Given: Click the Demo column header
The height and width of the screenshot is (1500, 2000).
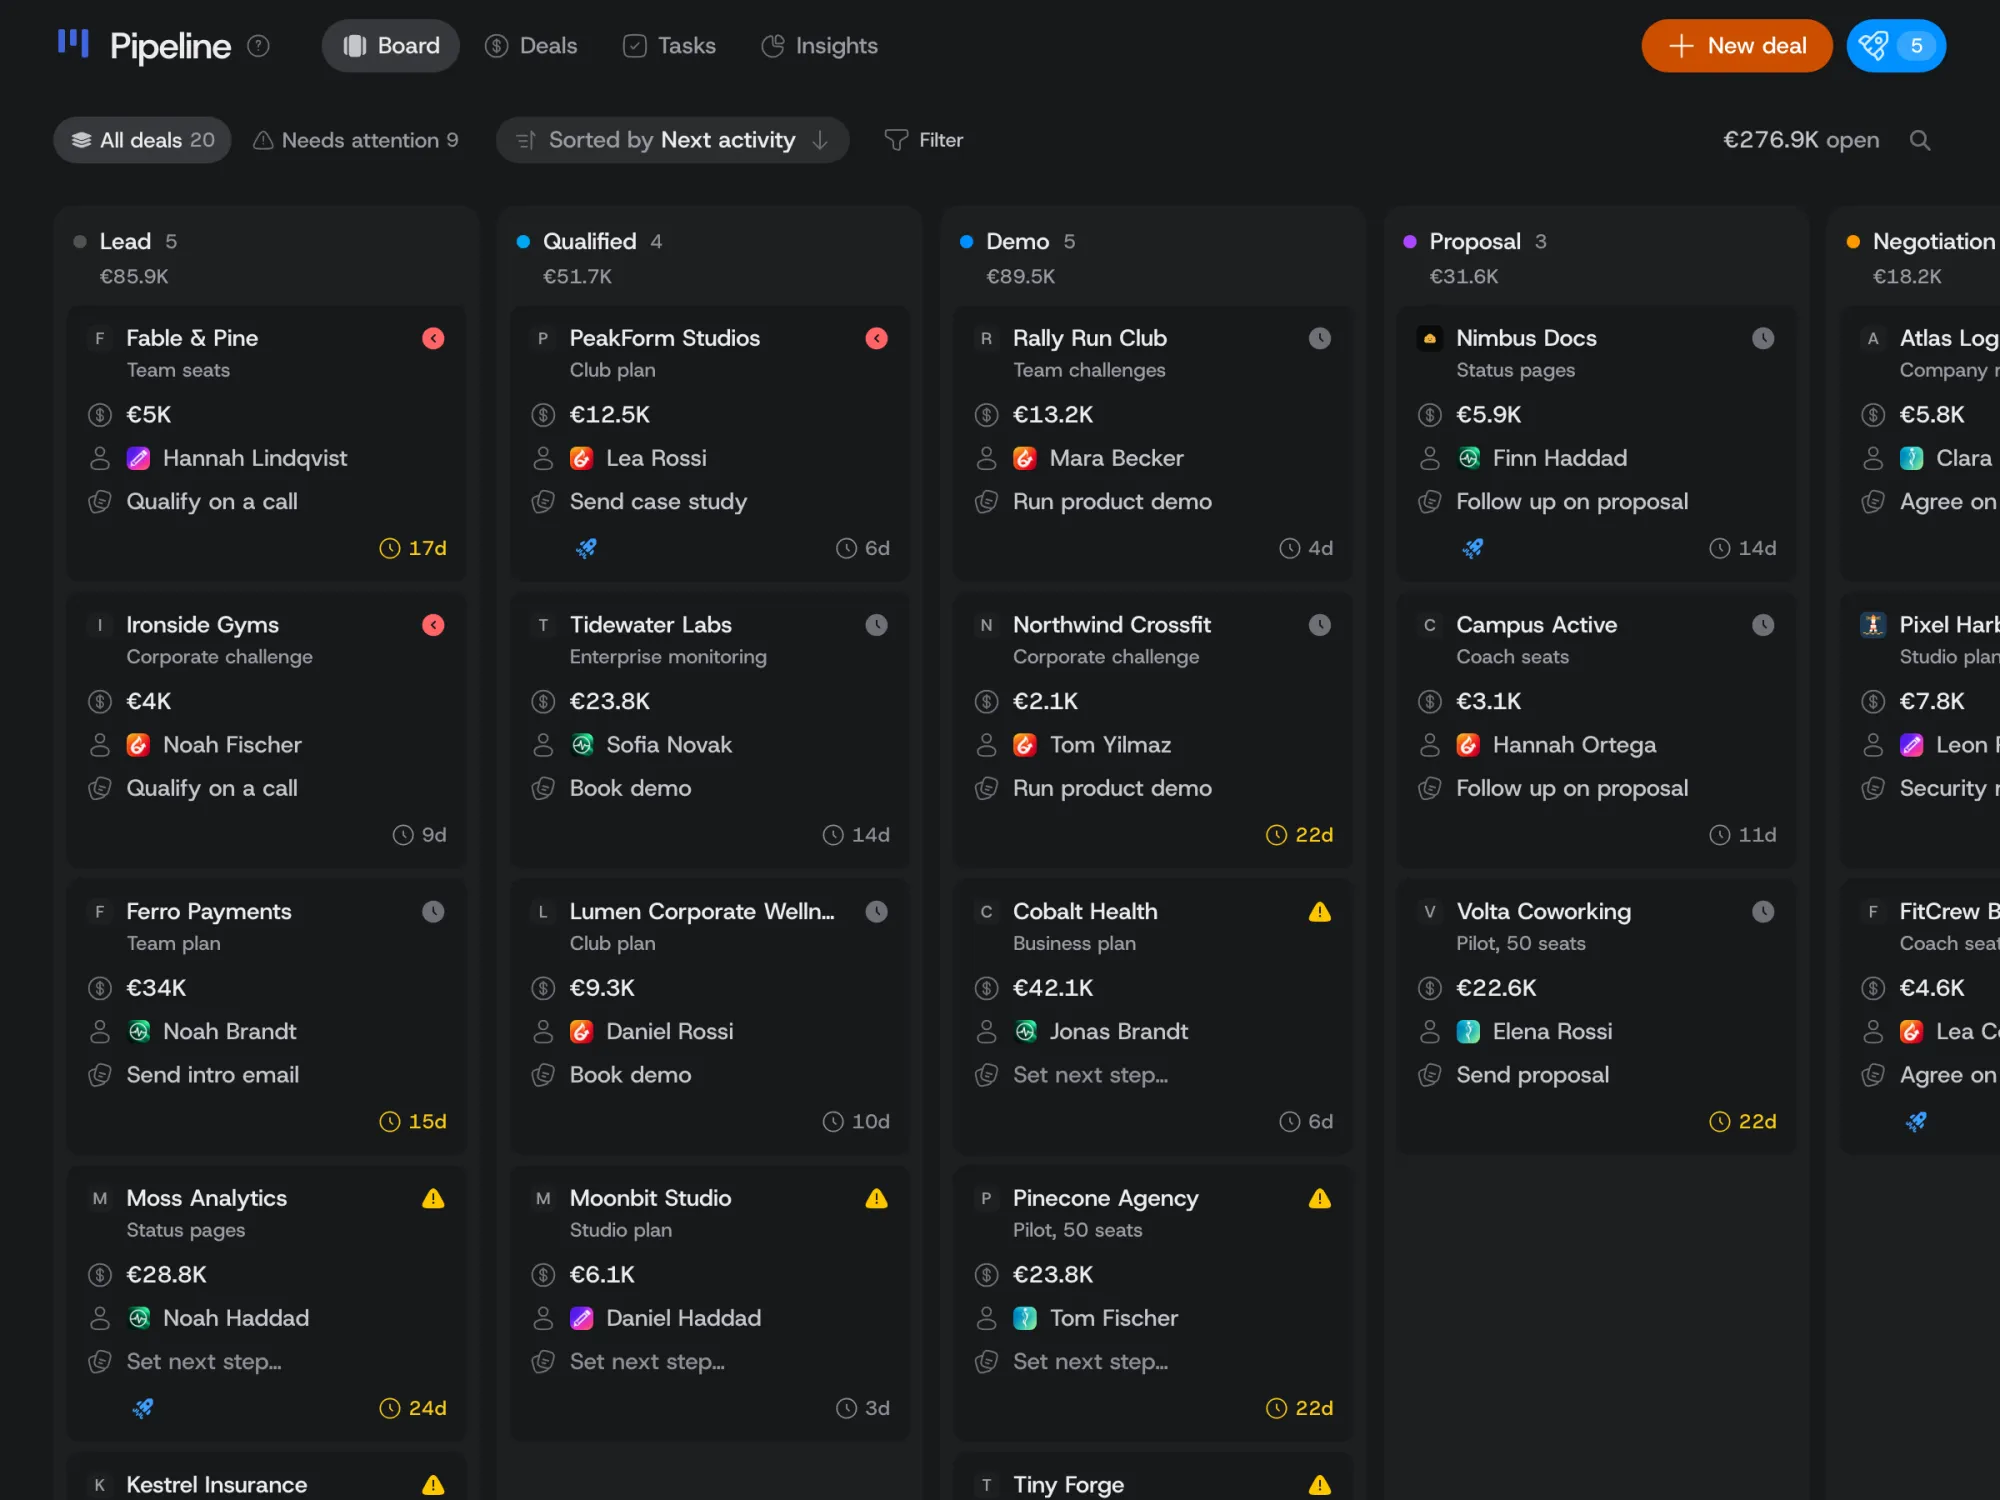Looking at the screenshot, I should 1017,242.
